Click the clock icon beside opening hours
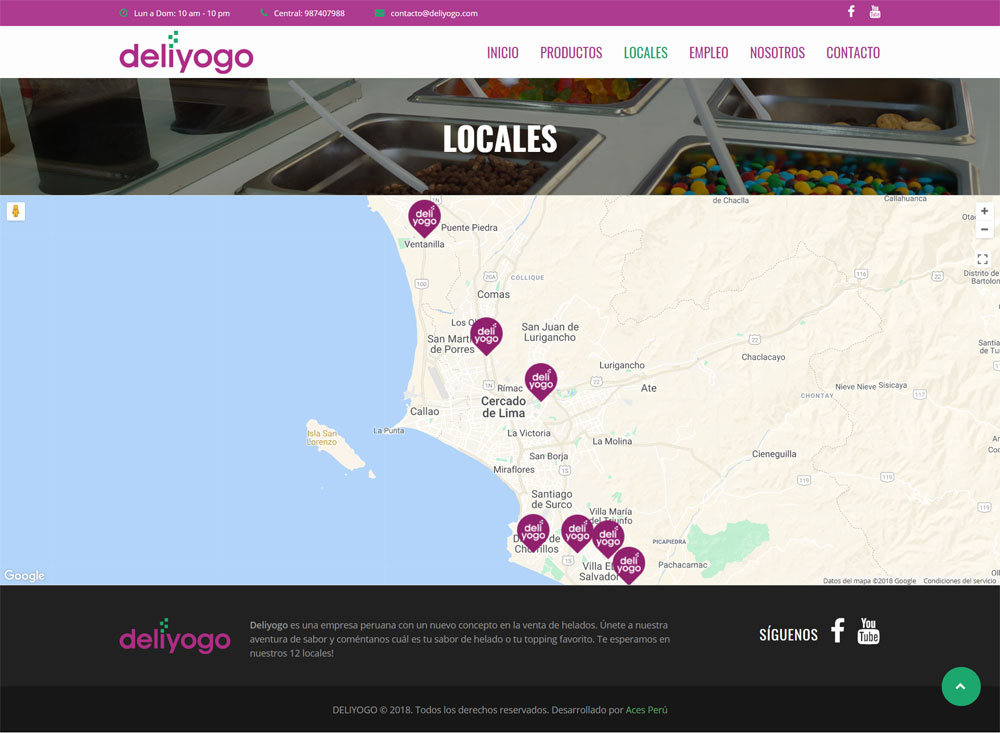The image size is (1000, 733). (124, 13)
